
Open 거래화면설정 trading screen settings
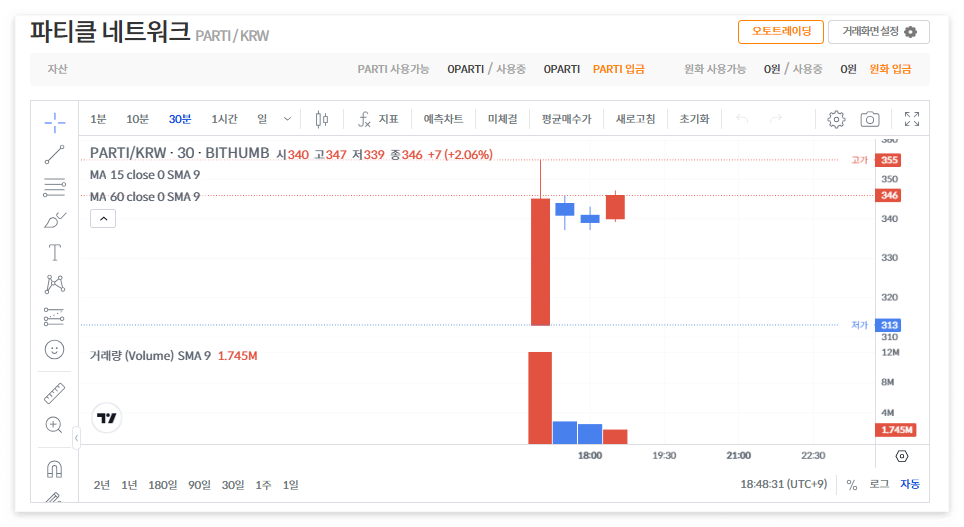point(879,31)
